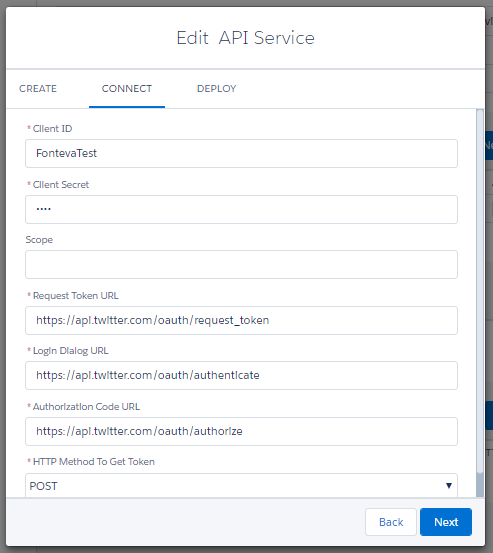Open the HTTP Method To Get Token dropdown
The image size is (493, 553).
pyautogui.click(x=241, y=486)
